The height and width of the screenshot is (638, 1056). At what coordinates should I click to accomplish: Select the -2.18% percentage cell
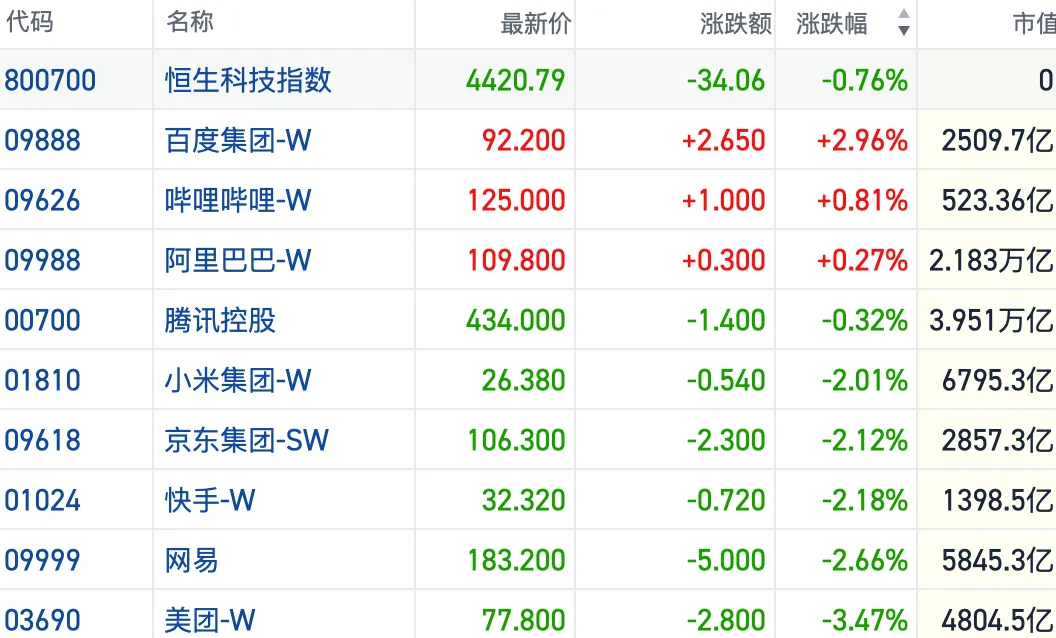click(865, 501)
